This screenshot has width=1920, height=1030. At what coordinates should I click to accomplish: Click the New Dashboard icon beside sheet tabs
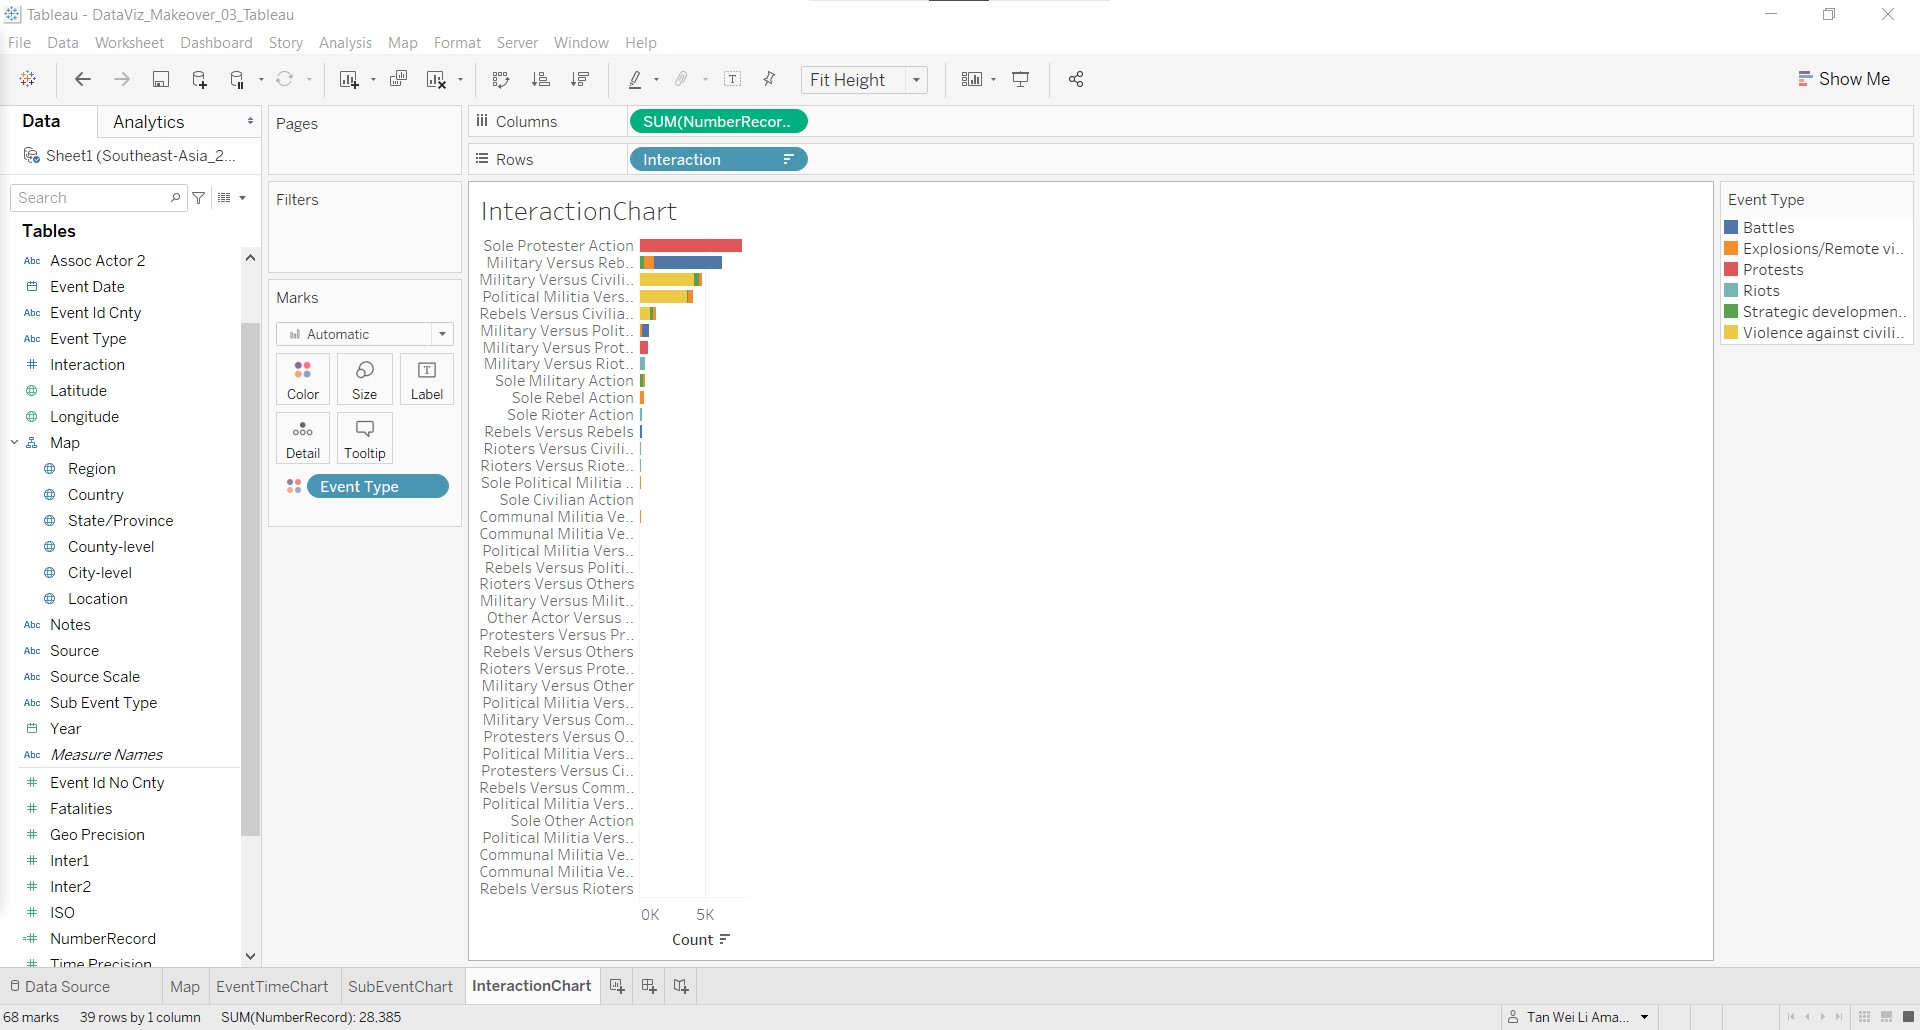(x=649, y=986)
